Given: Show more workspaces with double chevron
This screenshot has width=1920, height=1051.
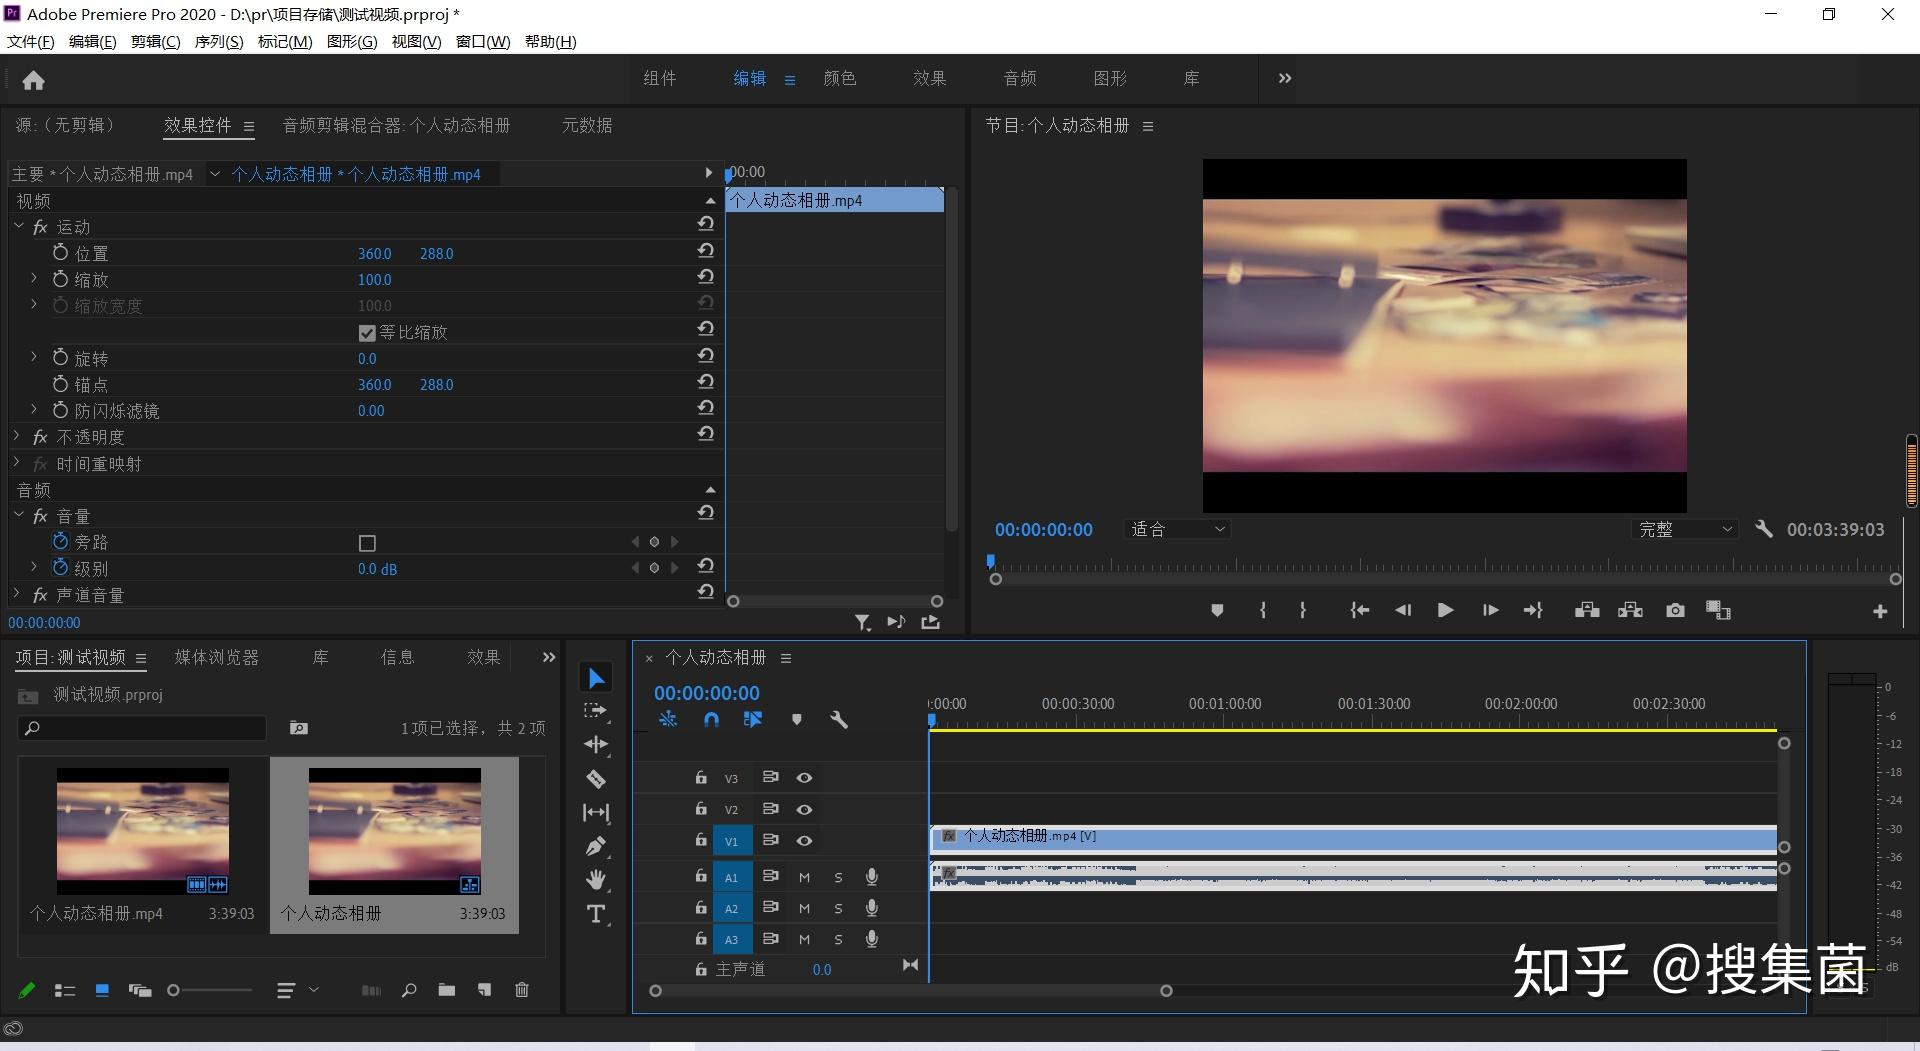Looking at the screenshot, I should [x=1285, y=78].
